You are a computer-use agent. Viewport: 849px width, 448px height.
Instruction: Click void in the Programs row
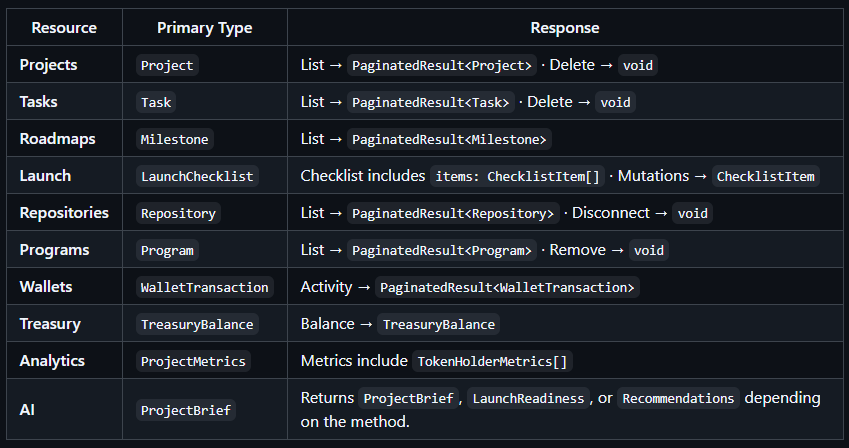pos(649,250)
